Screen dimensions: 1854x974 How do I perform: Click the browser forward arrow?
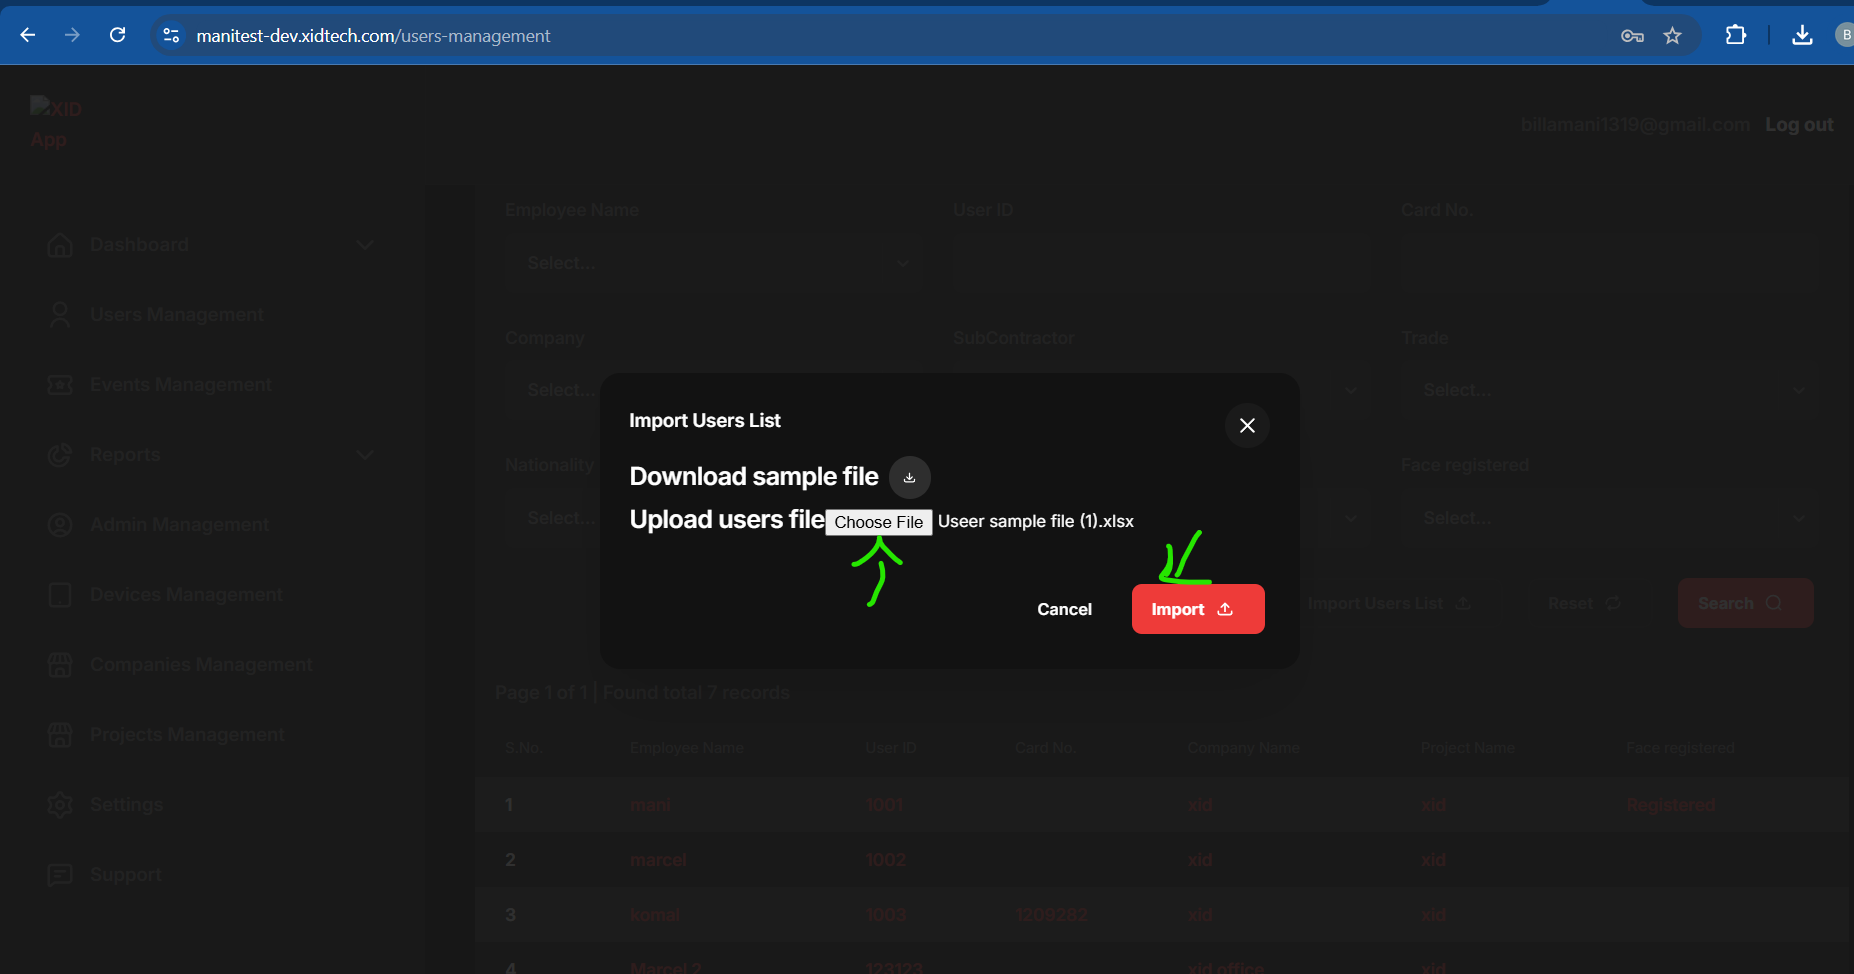(x=72, y=35)
